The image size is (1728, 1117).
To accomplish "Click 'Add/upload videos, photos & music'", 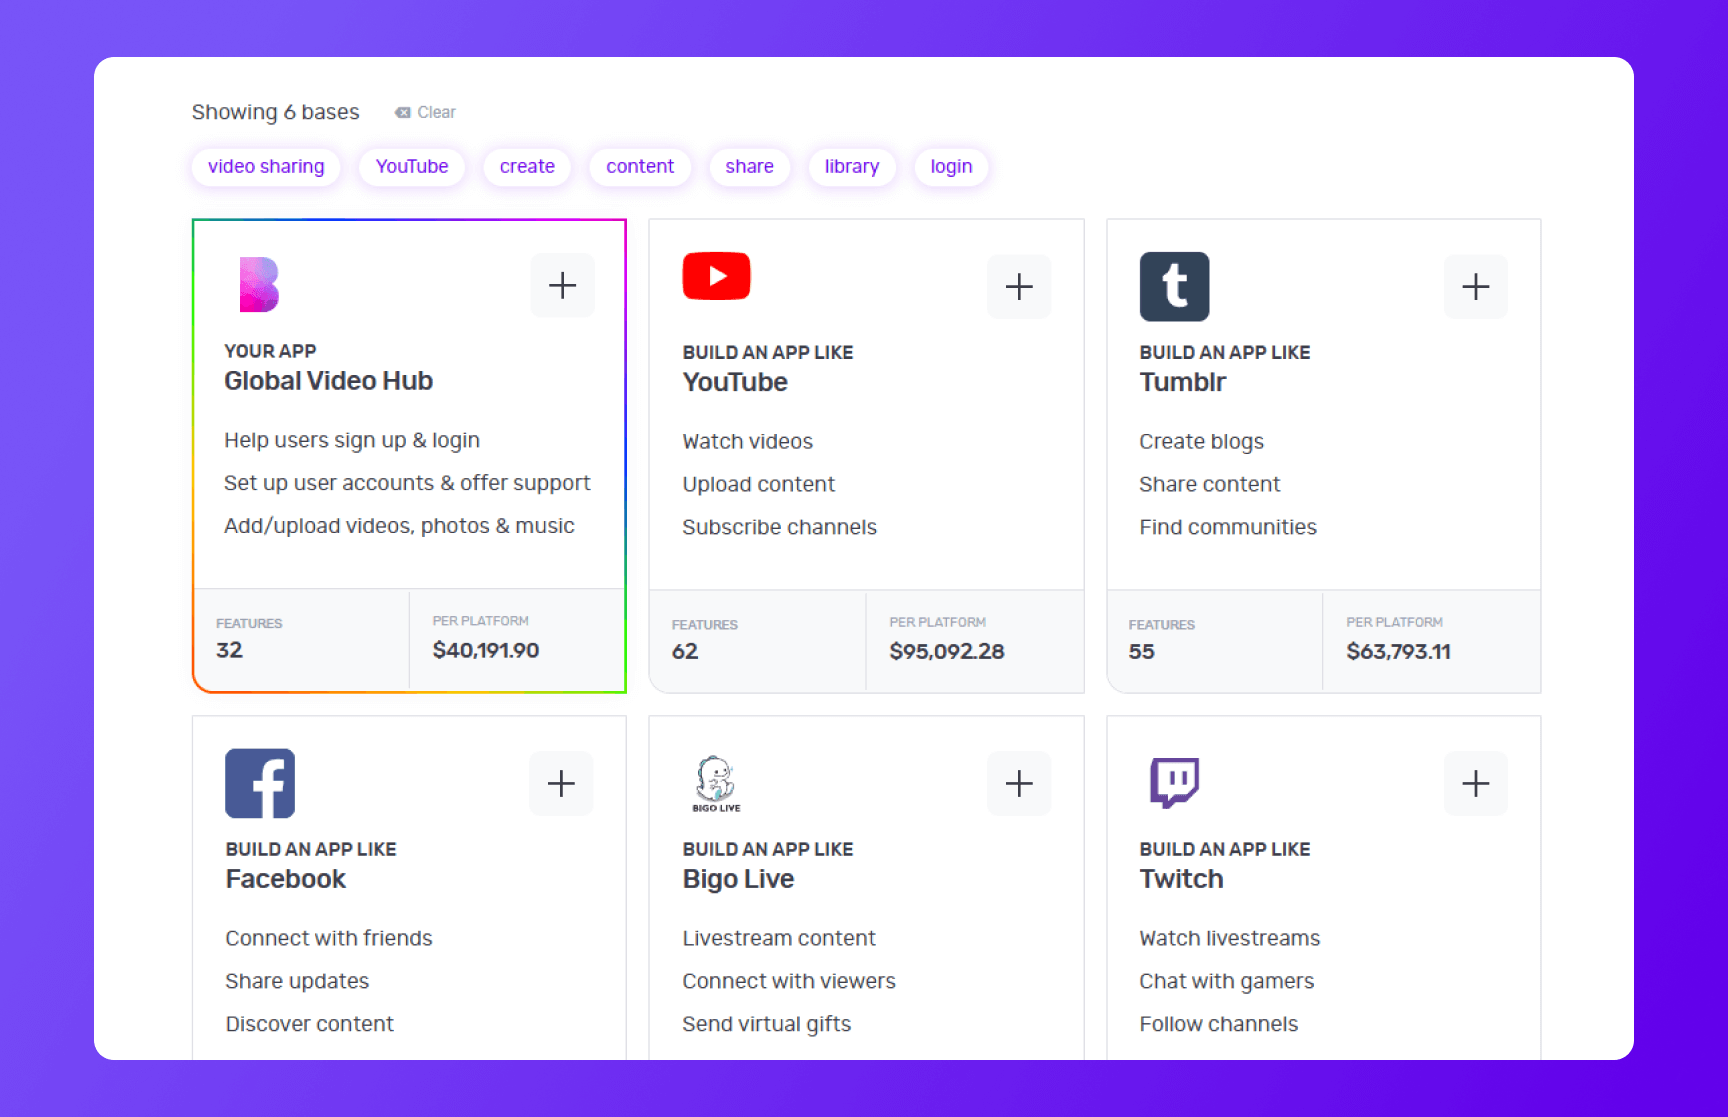I will pyautogui.click(x=399, y=526).
